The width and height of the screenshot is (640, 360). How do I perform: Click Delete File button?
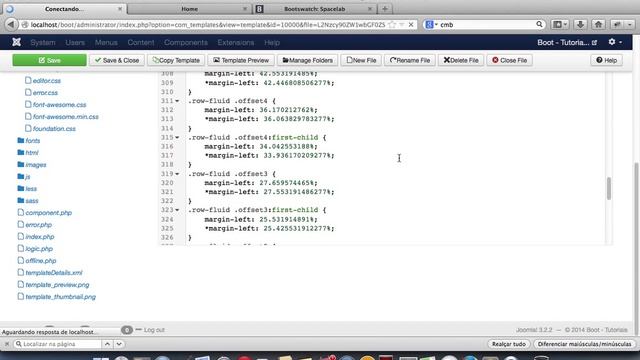461,60
